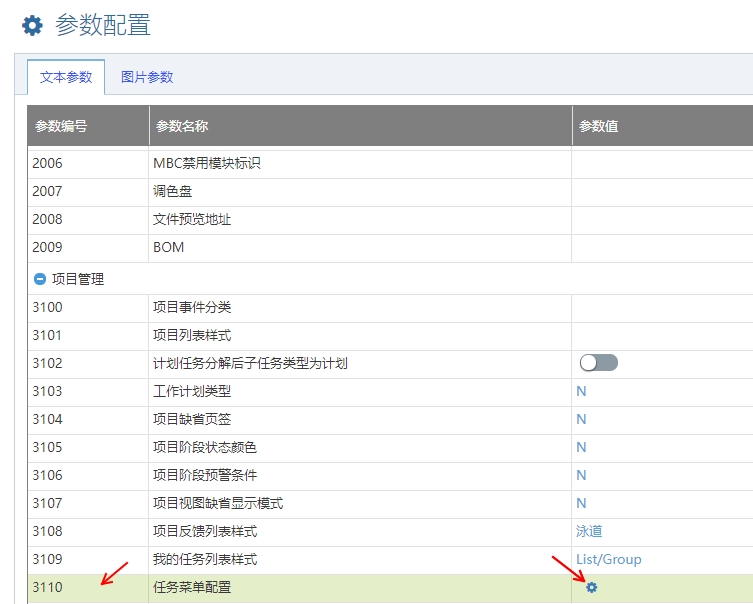Click the N value for 项目视图缺省显示模式

581,503
